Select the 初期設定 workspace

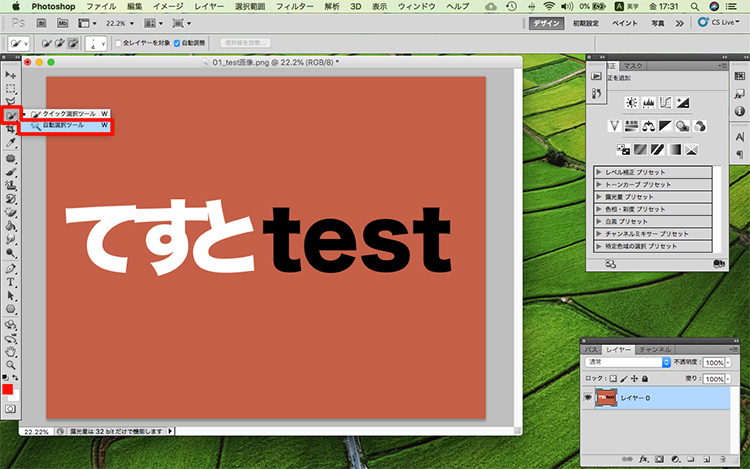586,23
